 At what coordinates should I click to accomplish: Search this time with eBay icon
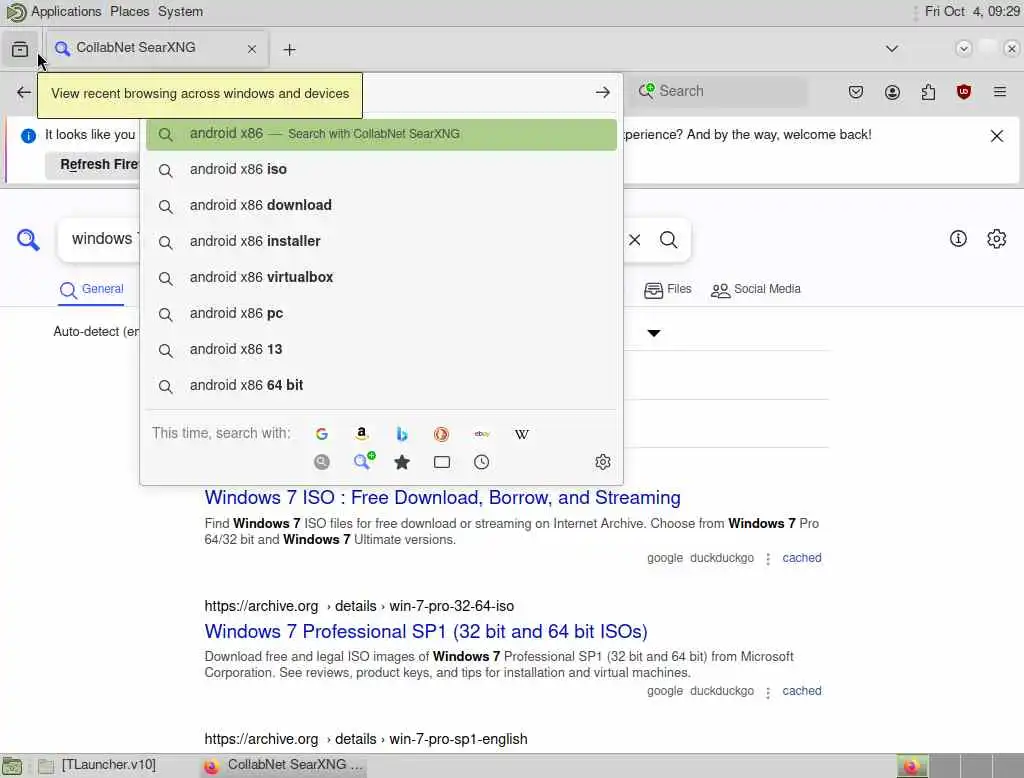(x=482, y=434)
